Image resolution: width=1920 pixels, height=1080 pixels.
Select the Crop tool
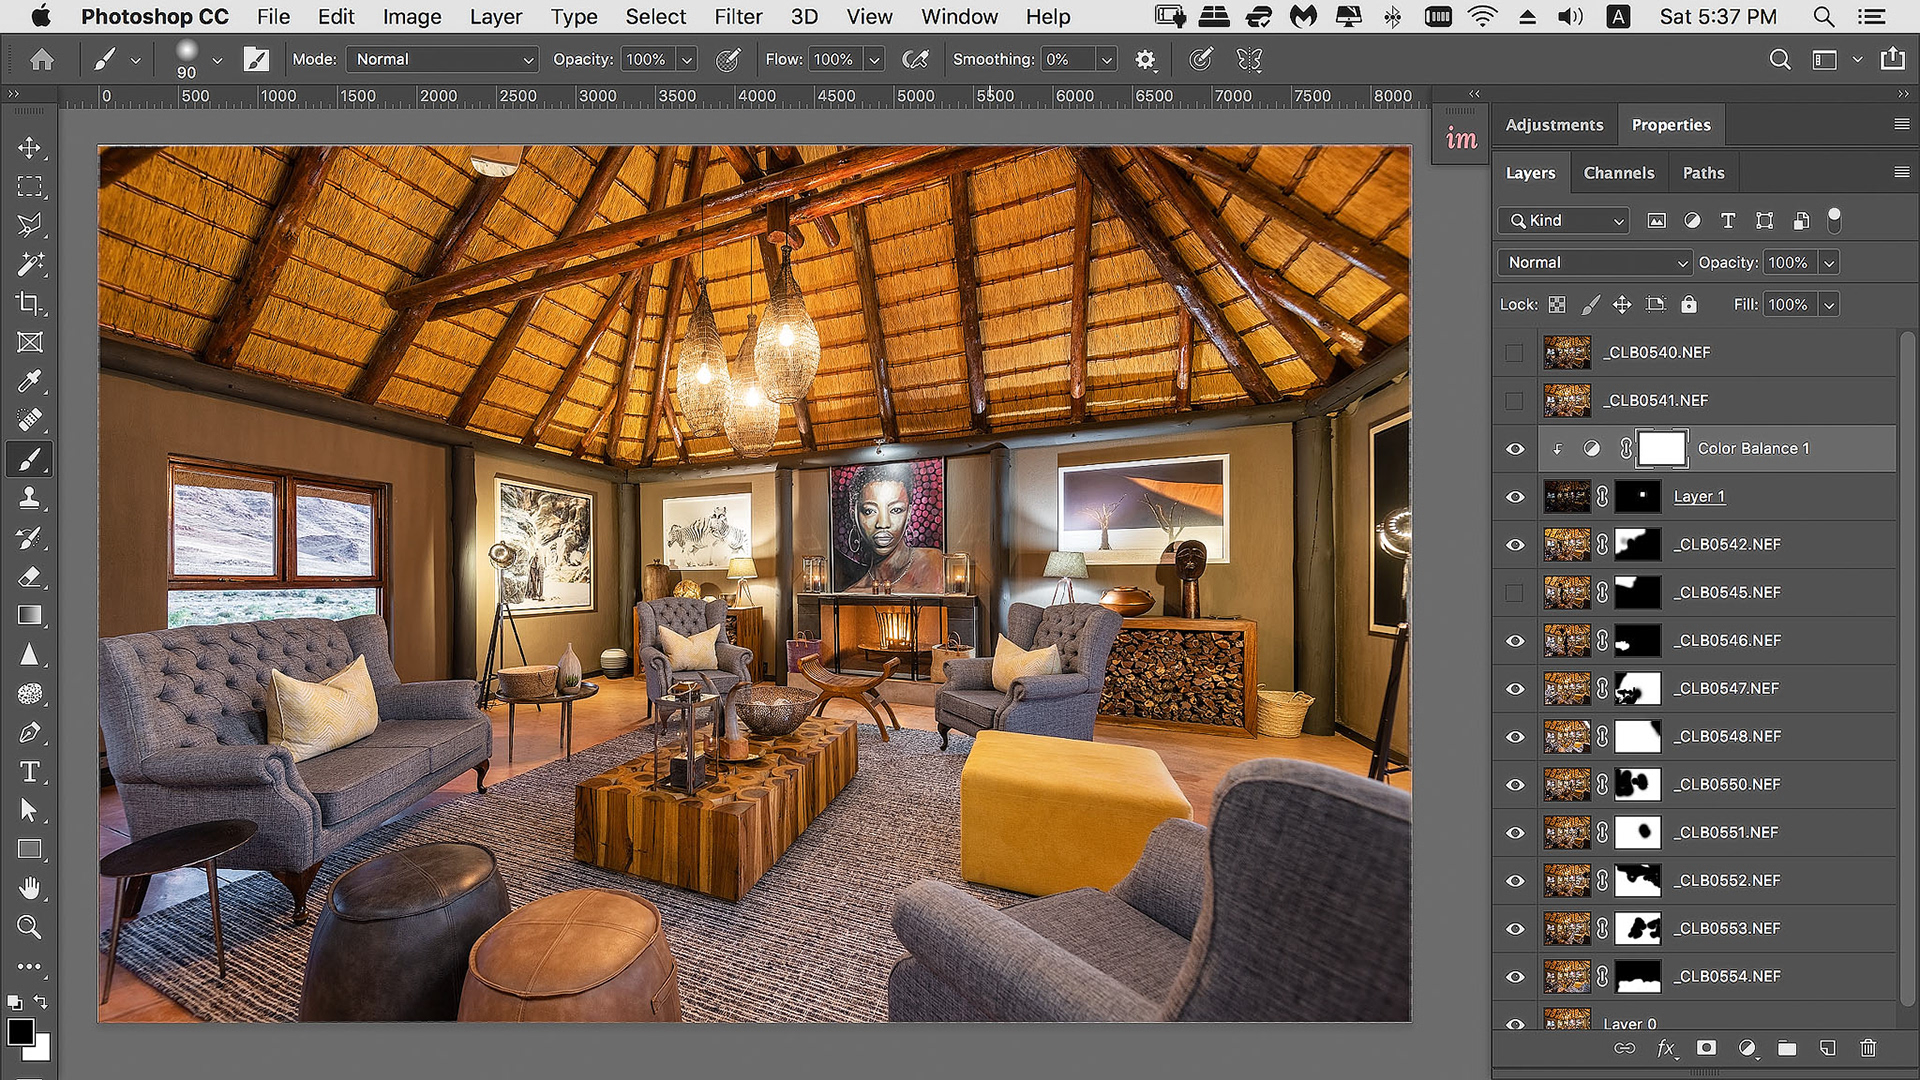click(x=29, y=303)
